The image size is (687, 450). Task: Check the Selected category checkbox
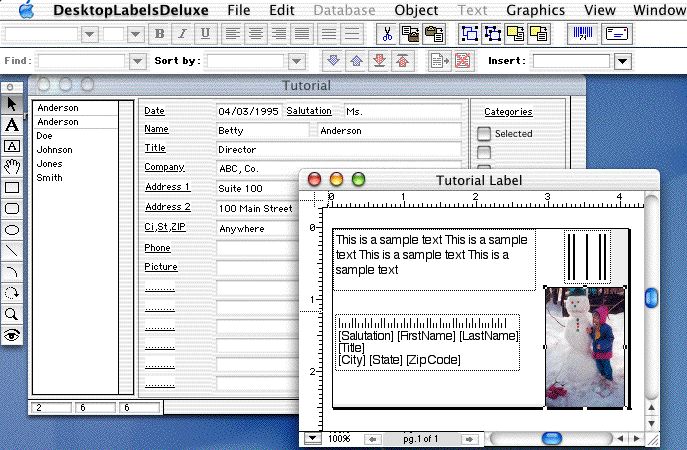(x=484, y=134)
